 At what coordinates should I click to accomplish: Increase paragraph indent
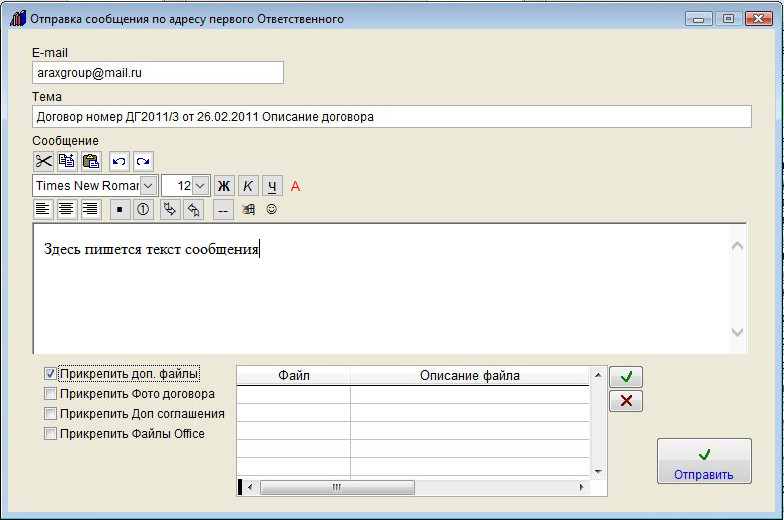click(170, 210)
